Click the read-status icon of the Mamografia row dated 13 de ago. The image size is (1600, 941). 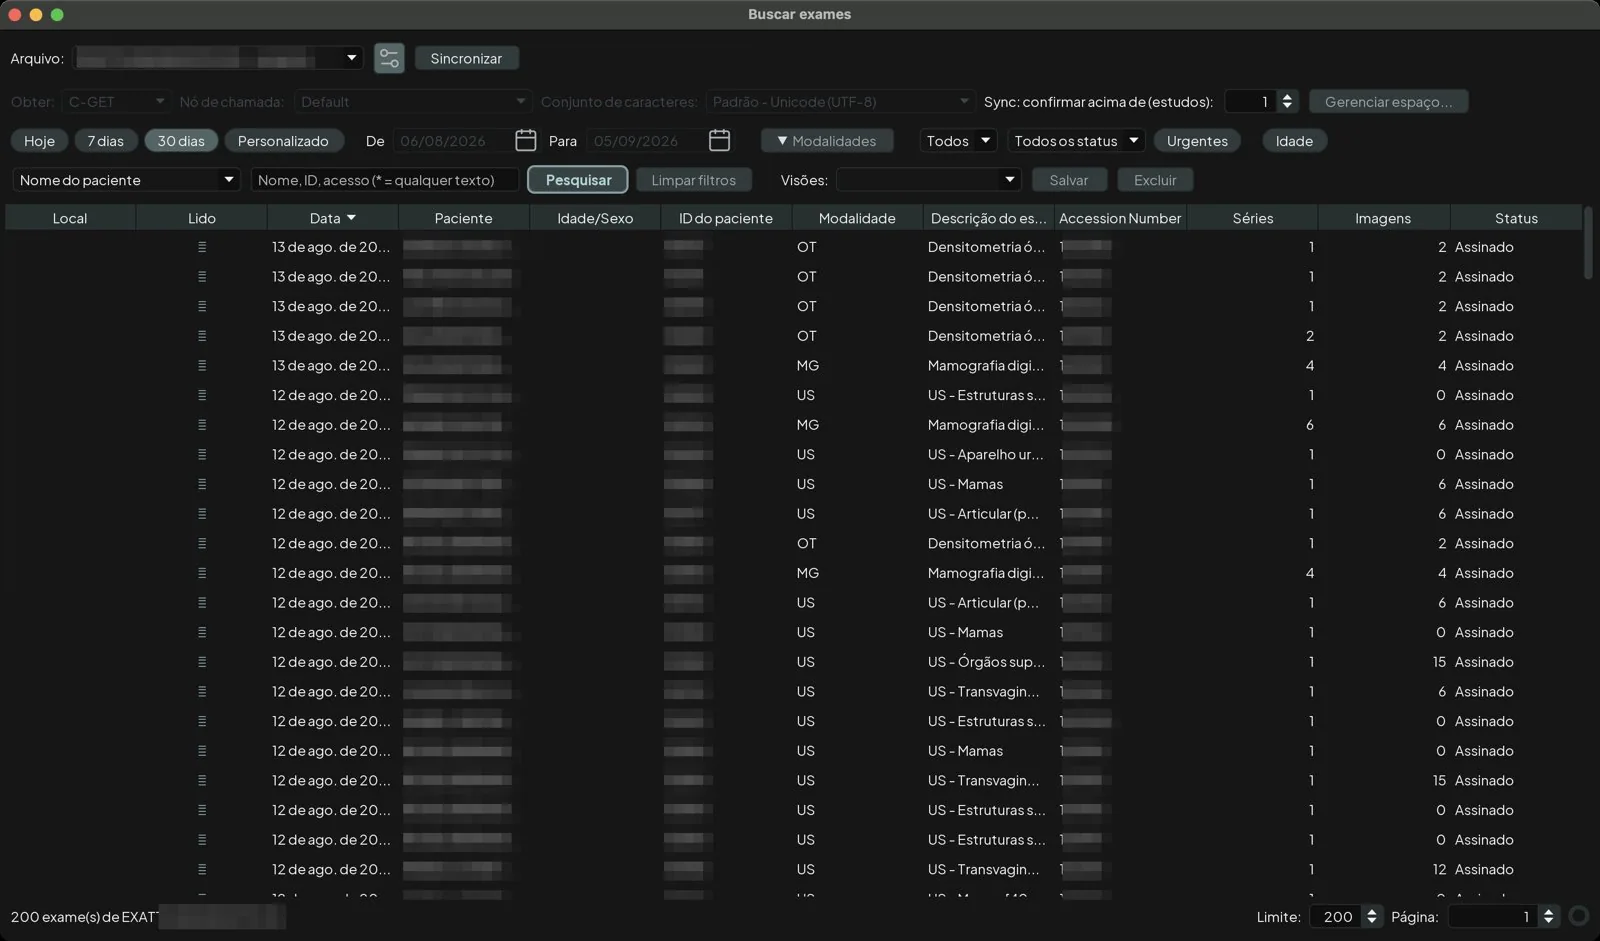202,366
